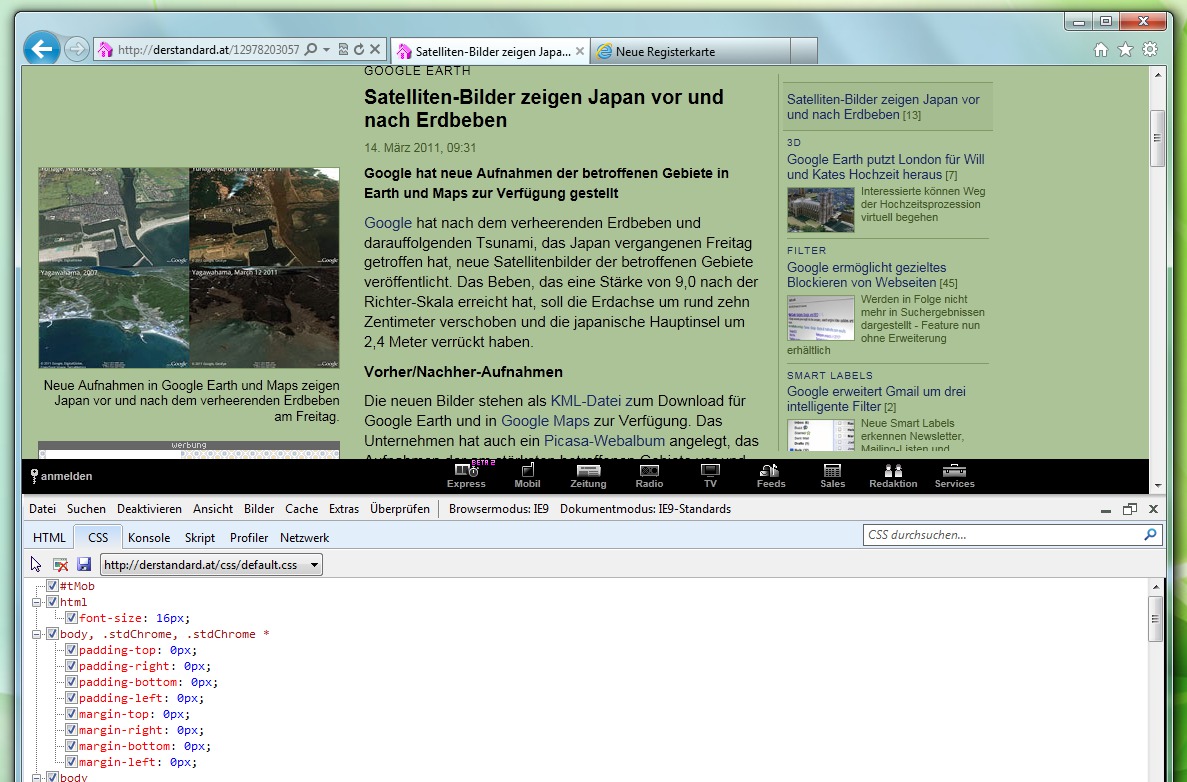
Task: Click the save disk icon in dev tools
Action: click(x=84, y=564)
